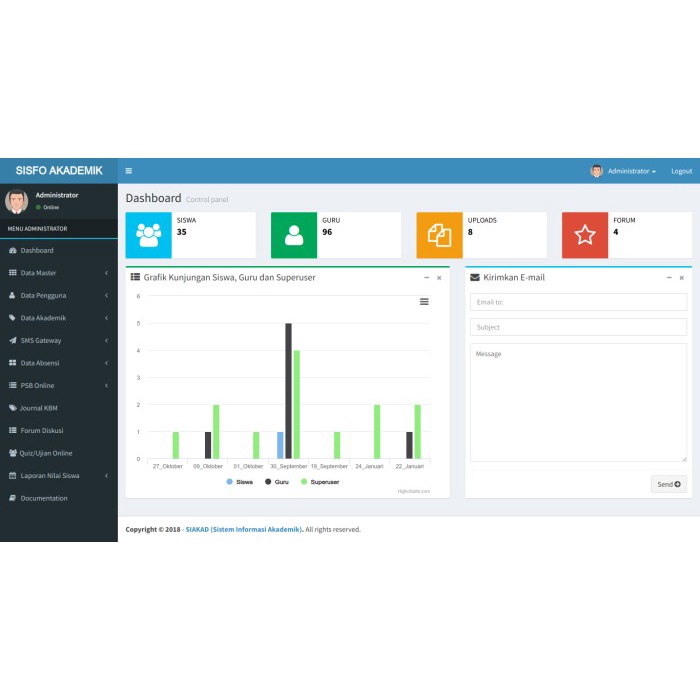Open the Quiz/Ujian Online menu item
Screen dimensions: 700x700
coord(59,453)
